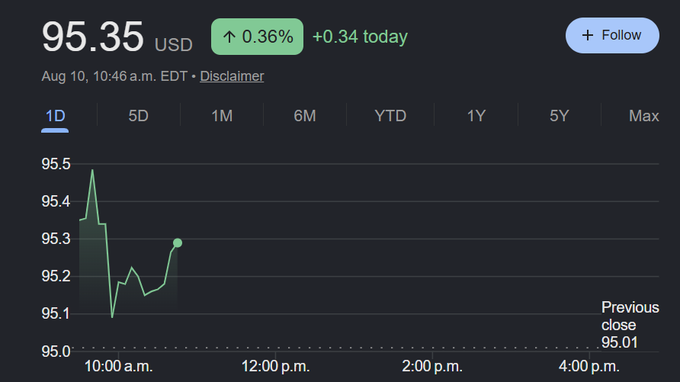Viewport: 680px width, 382px height.
Task: Click the 95.2 y-axis label
Action: pyautogui.click(x=56, y=276)
